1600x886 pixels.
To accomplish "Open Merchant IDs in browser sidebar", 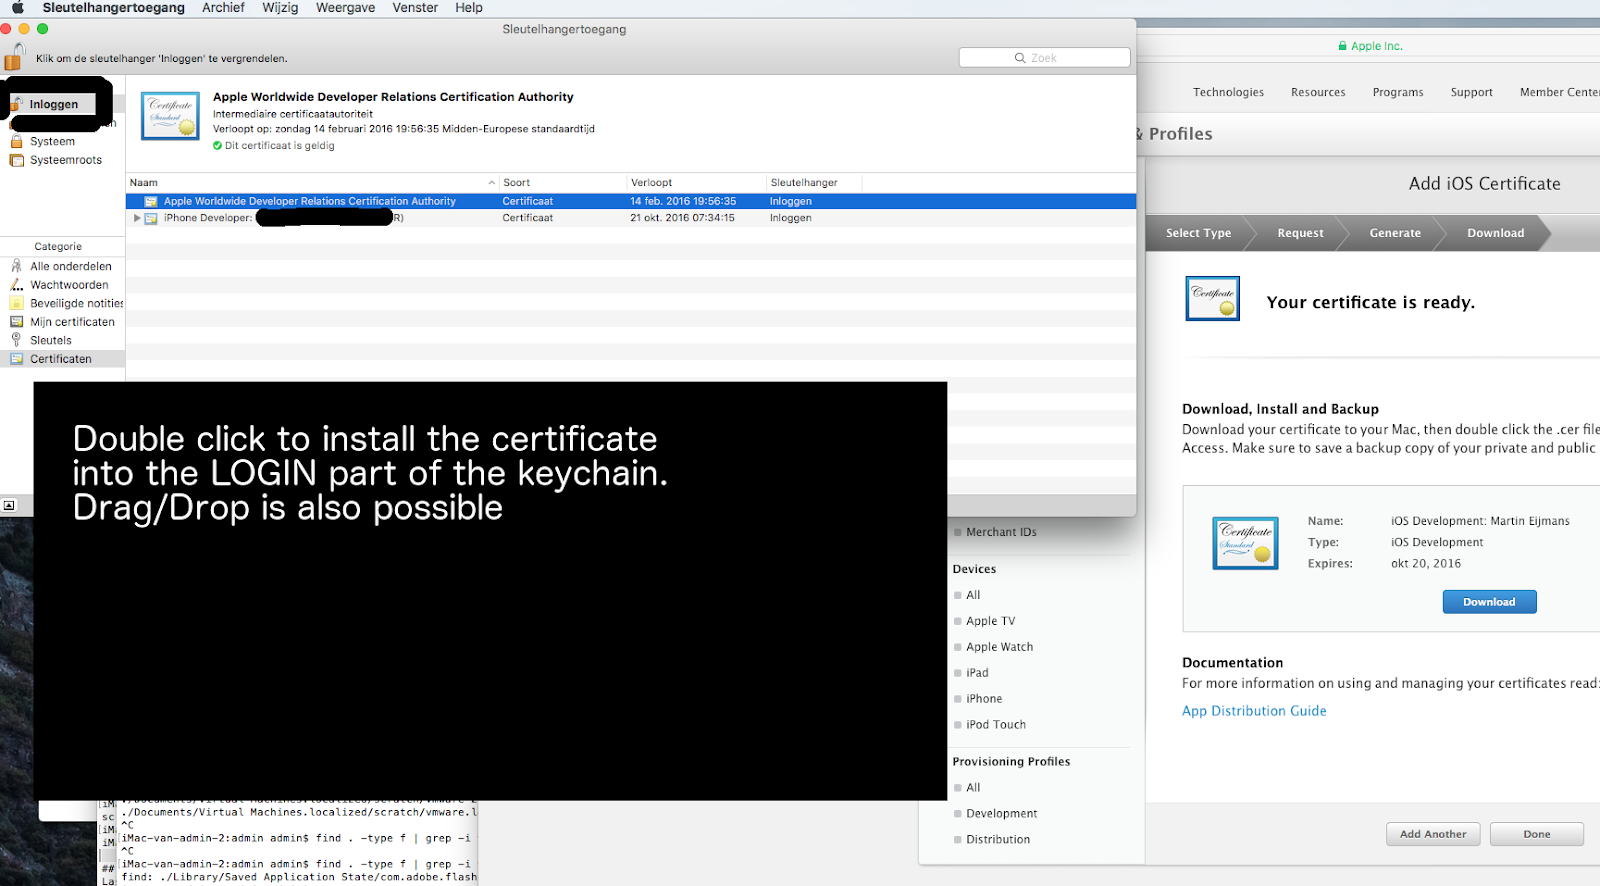I will pos(1001,533).
